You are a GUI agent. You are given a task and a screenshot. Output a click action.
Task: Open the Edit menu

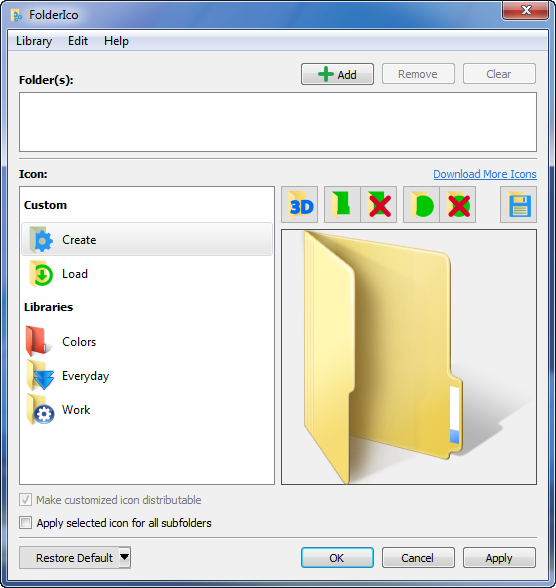[x=78, y=41]
